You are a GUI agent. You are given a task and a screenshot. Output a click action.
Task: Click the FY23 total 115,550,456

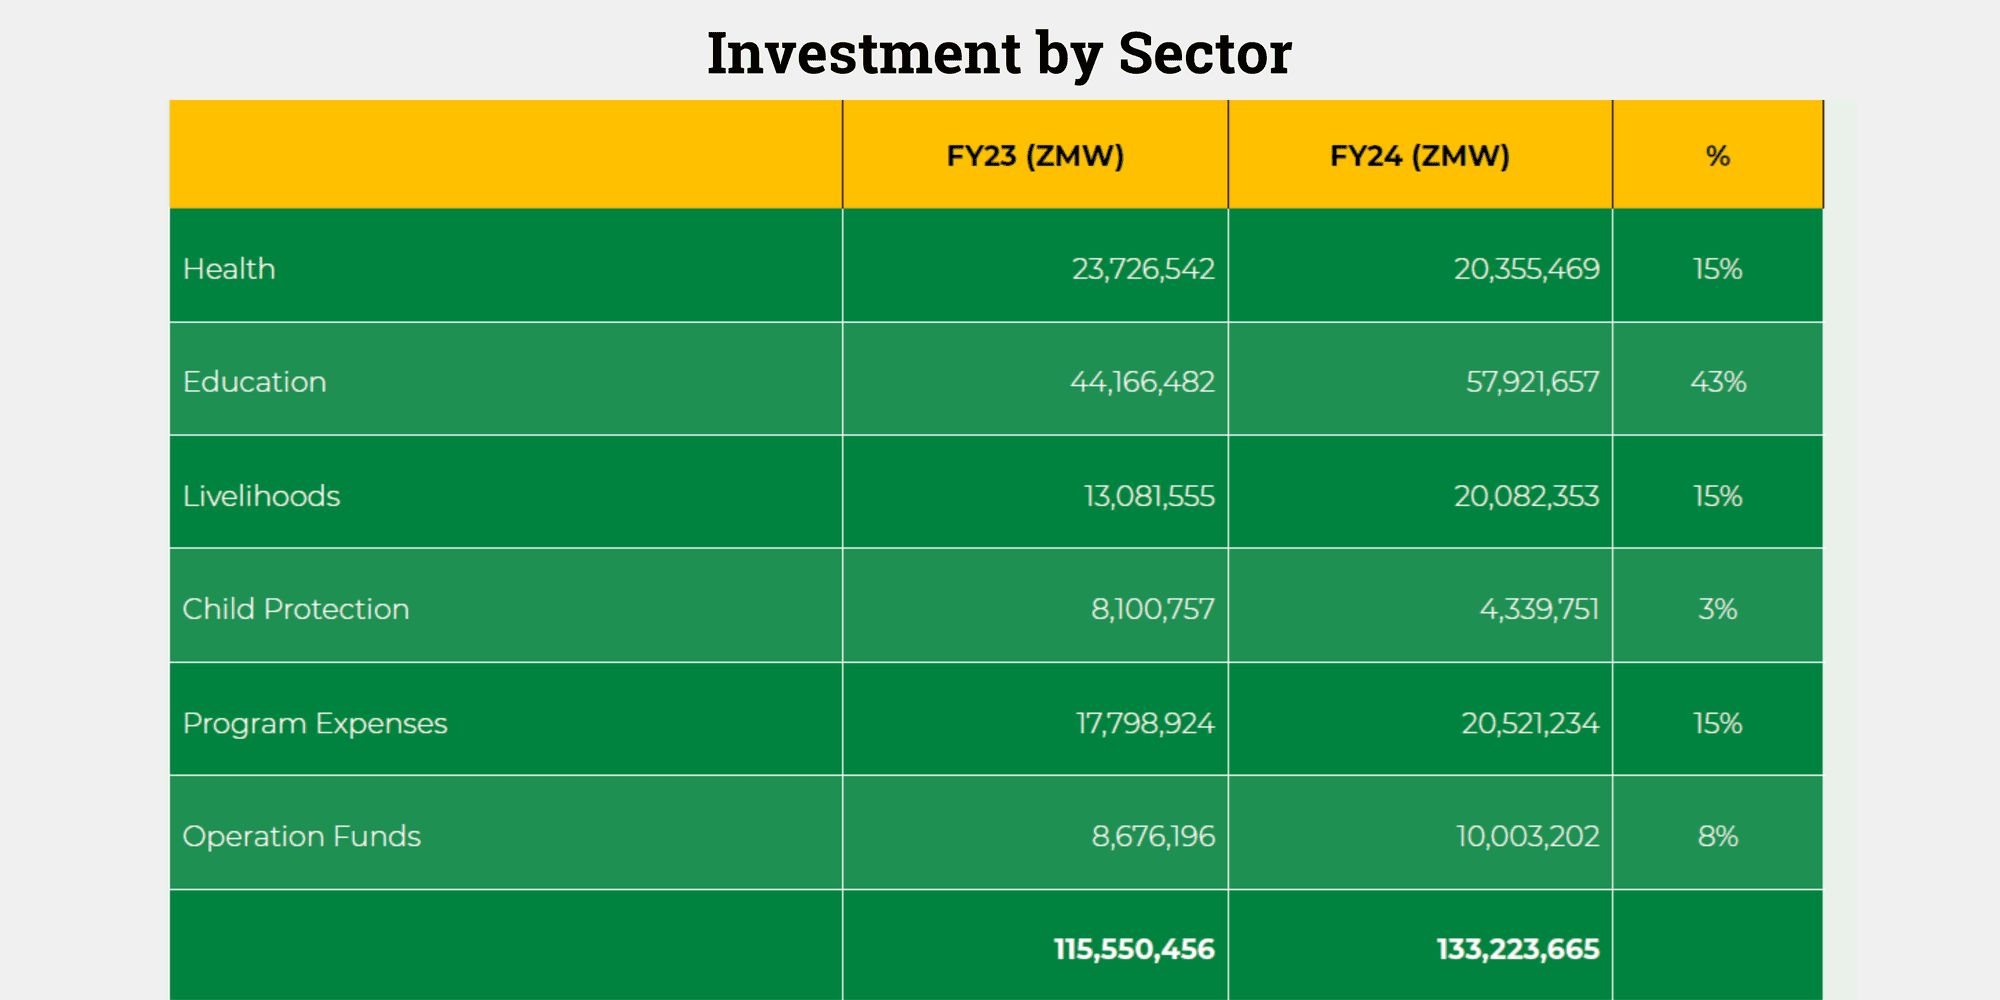click(1134, 949)
